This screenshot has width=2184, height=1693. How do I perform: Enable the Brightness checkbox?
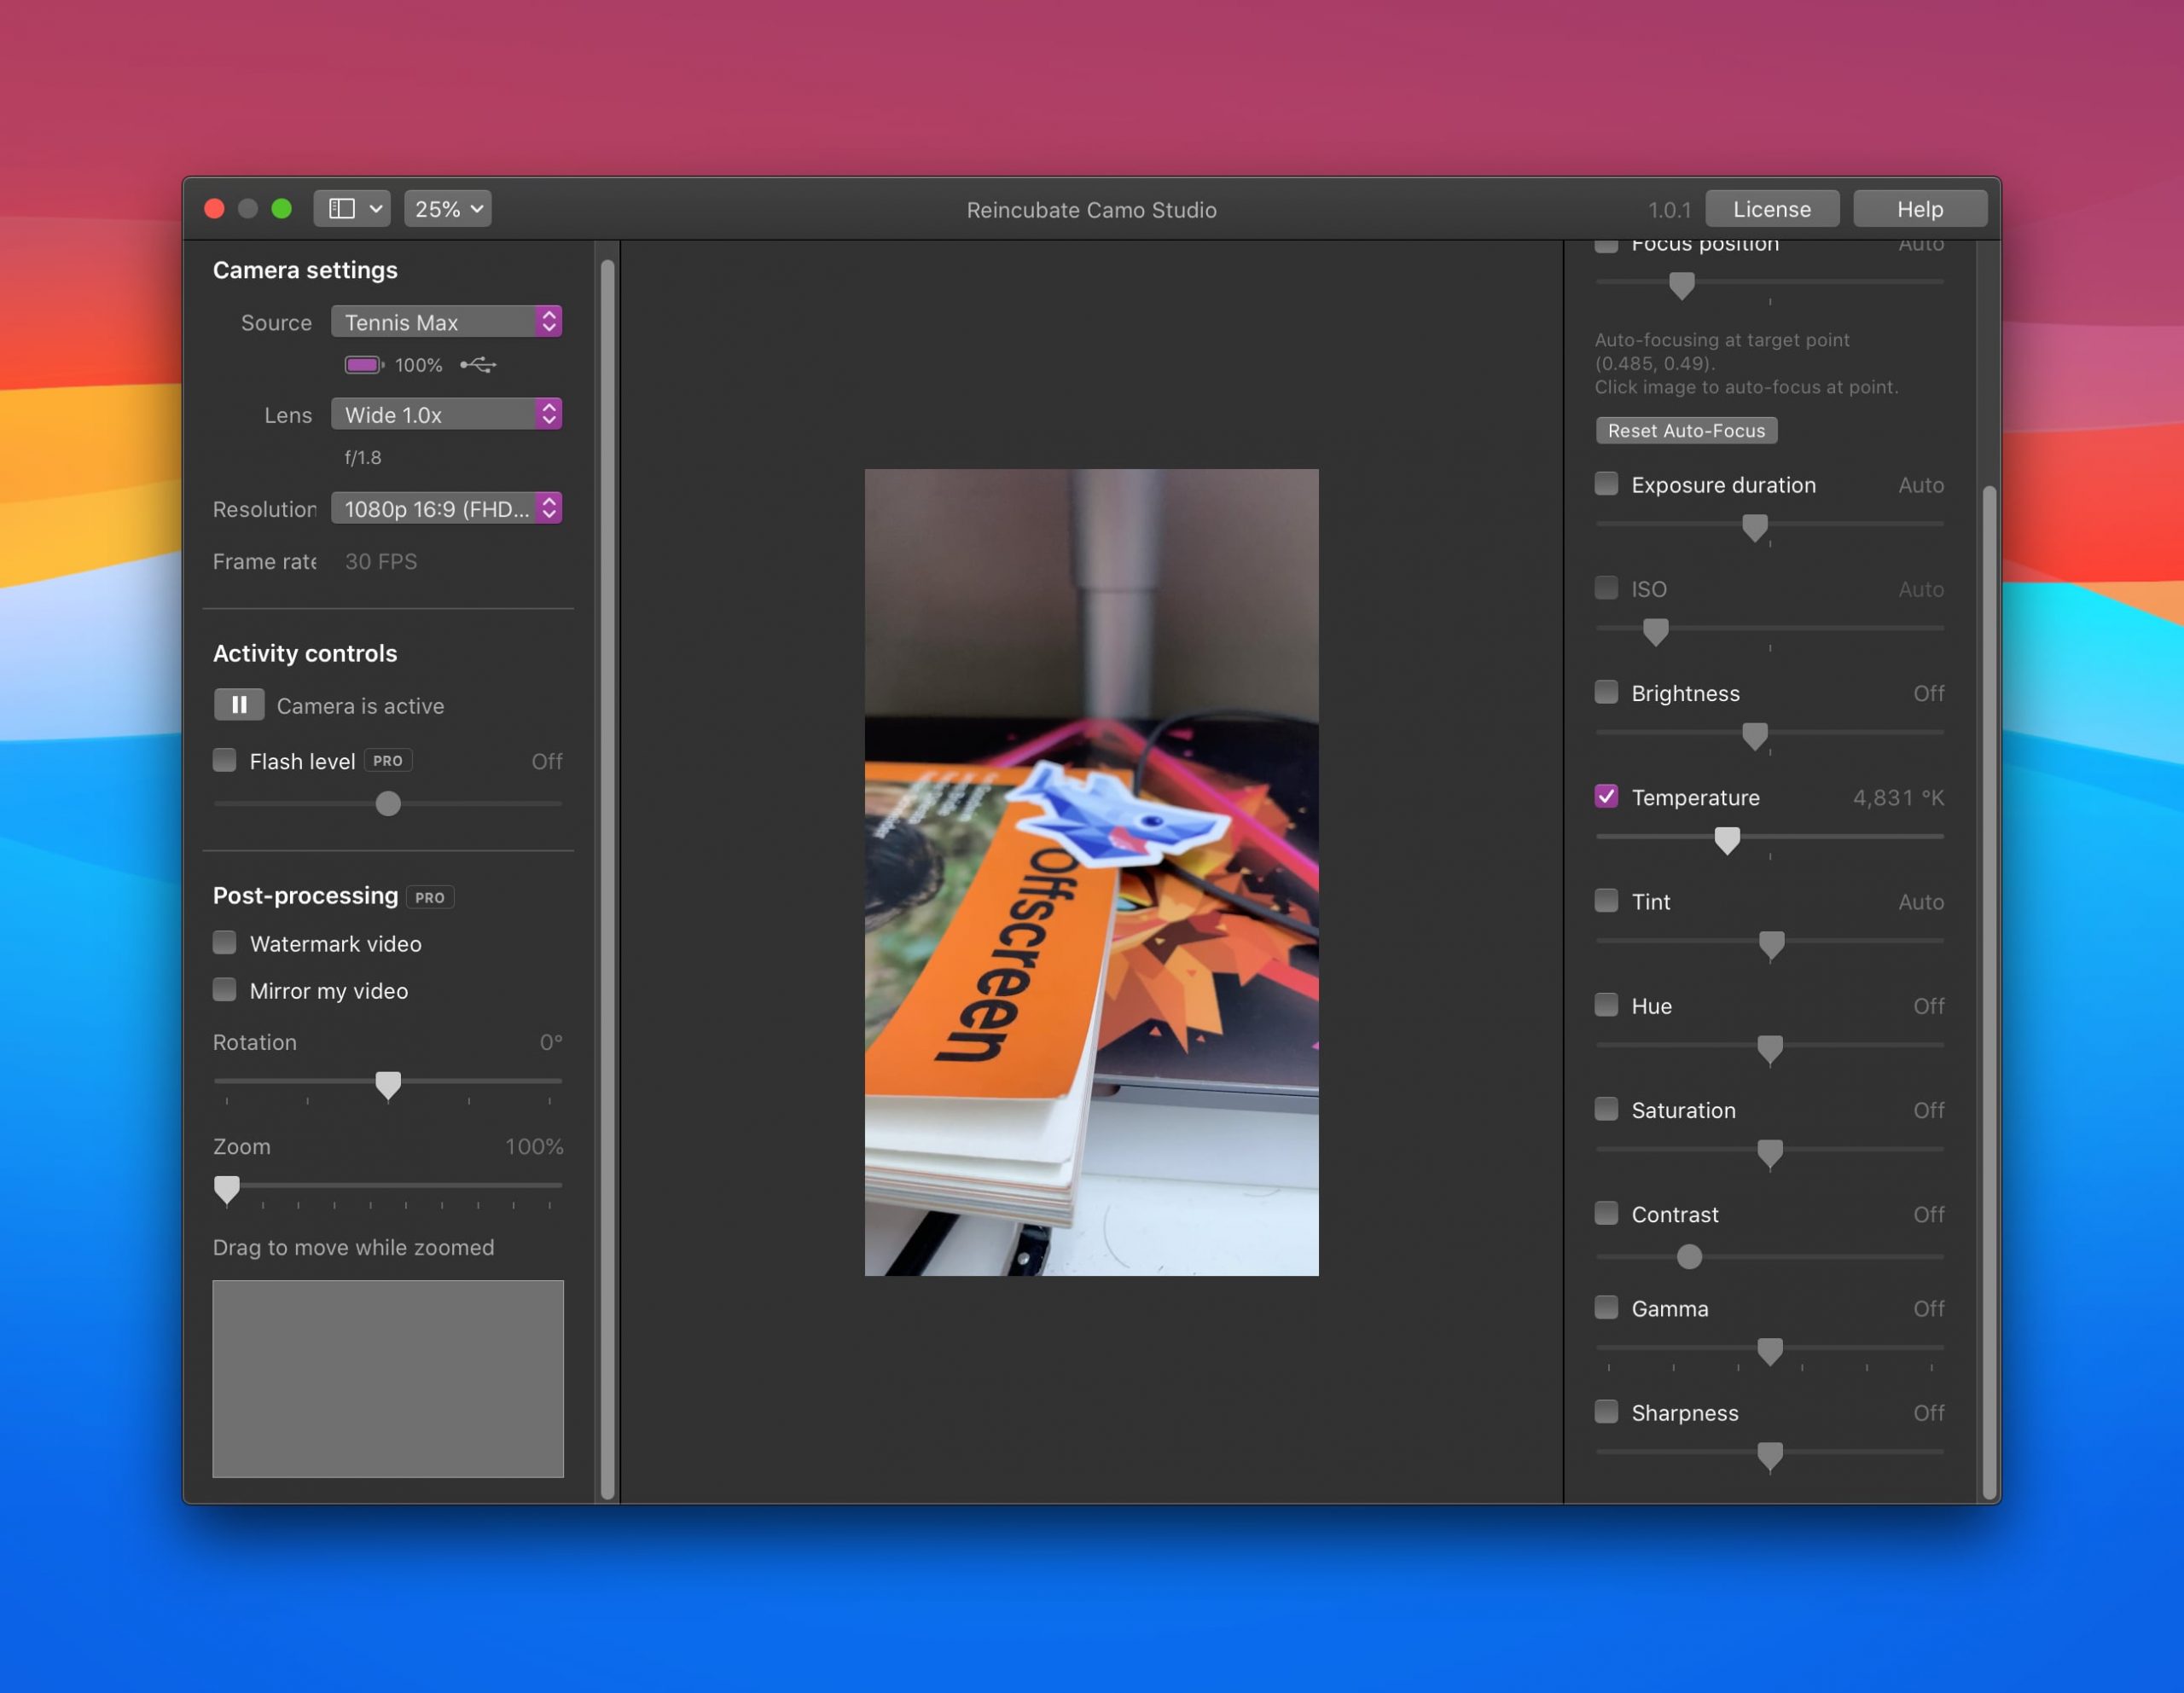click(1606, 692)
